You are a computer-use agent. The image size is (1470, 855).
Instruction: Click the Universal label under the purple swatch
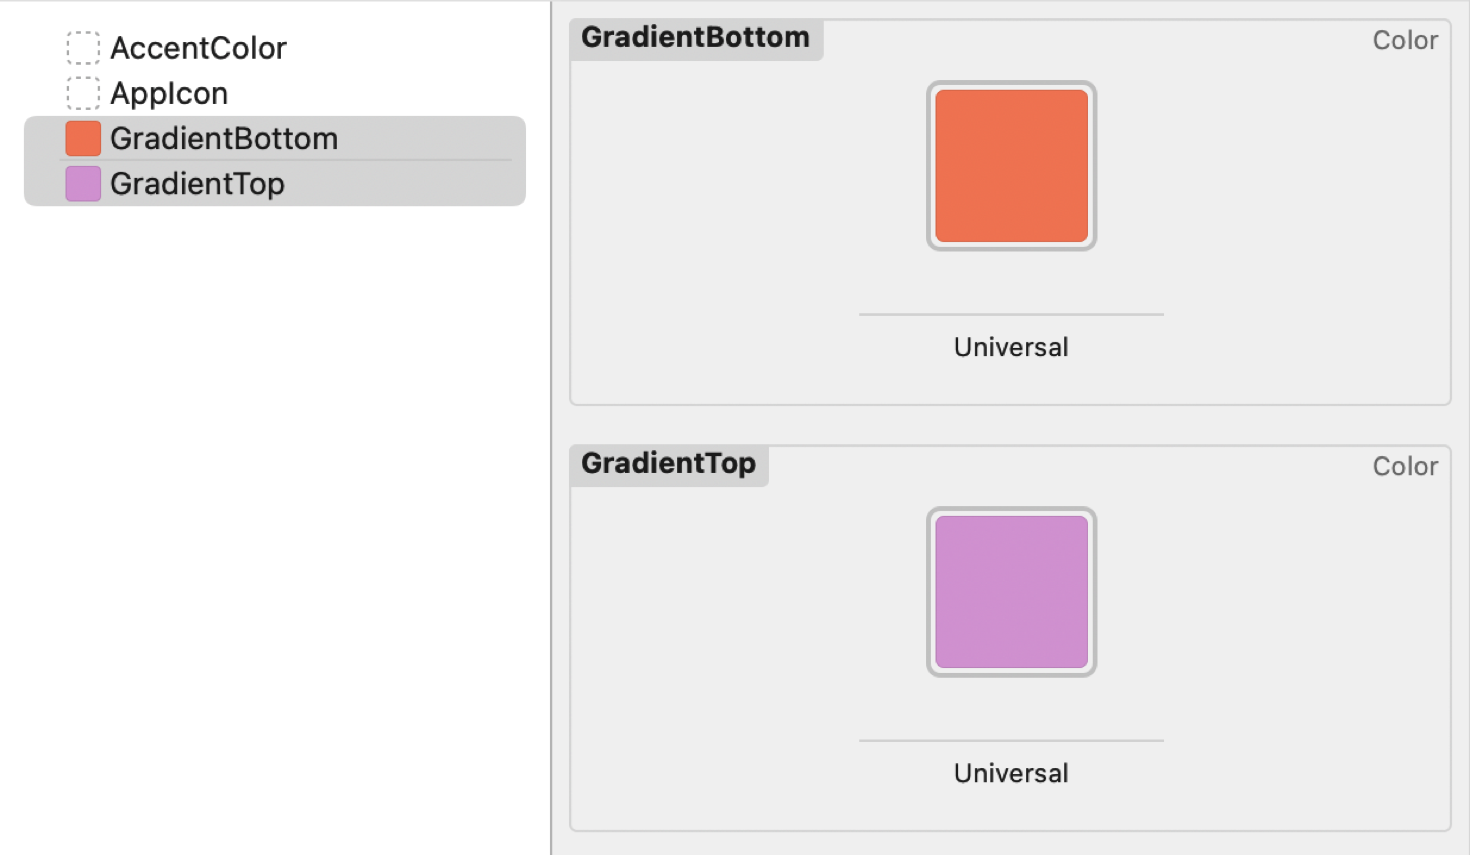click(1010, 773)
